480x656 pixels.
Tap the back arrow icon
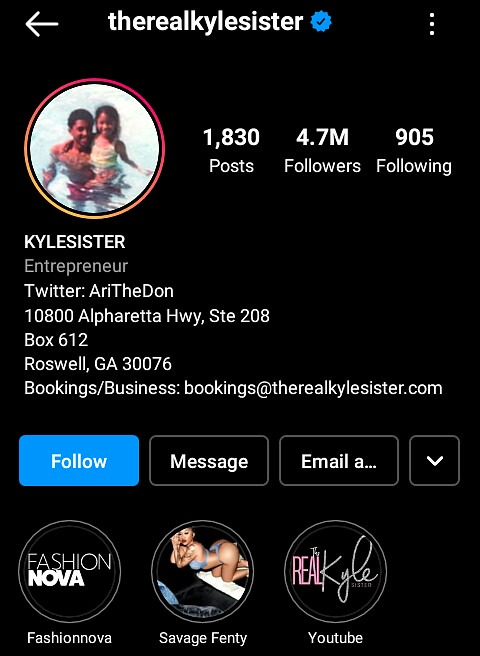[42, 24]
